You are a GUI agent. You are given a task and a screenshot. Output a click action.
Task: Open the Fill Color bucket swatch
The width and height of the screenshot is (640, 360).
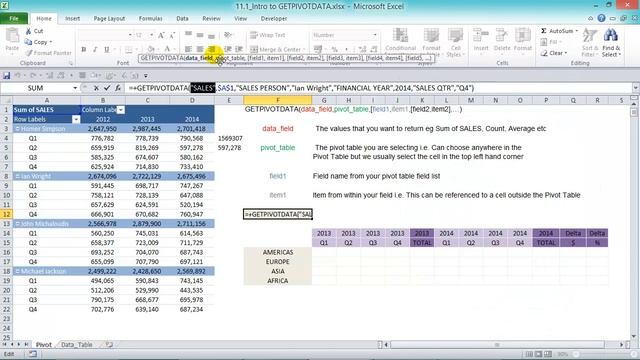click(x=151, y=49)
